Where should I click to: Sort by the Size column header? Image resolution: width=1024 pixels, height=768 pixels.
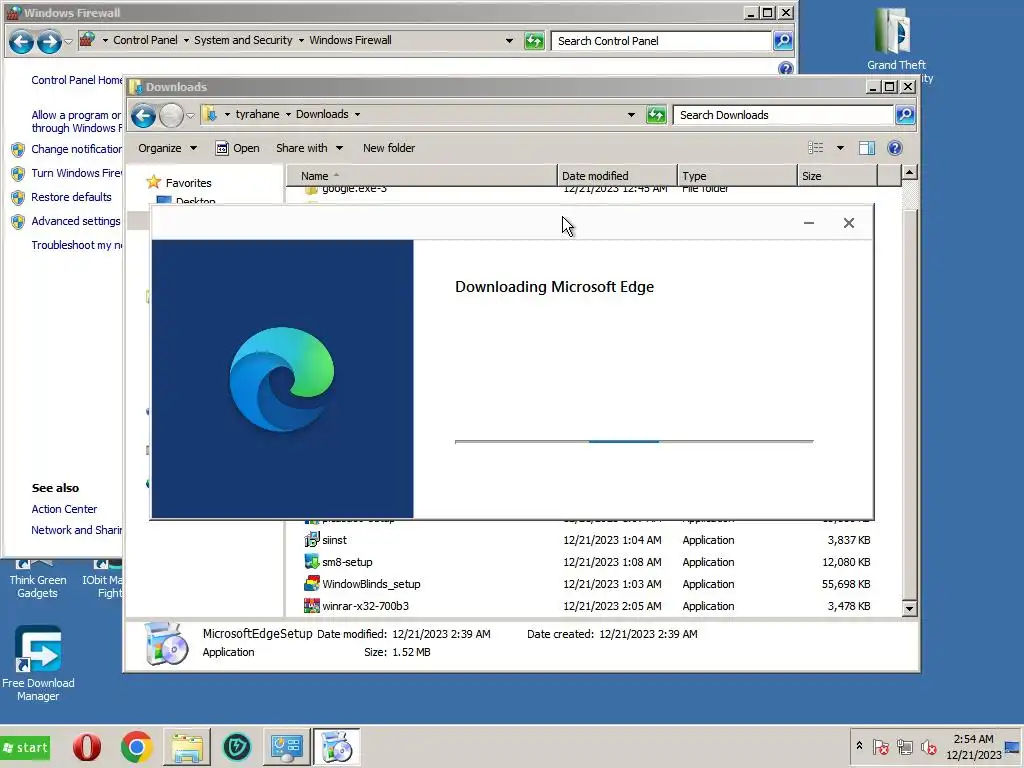(837, 176)
